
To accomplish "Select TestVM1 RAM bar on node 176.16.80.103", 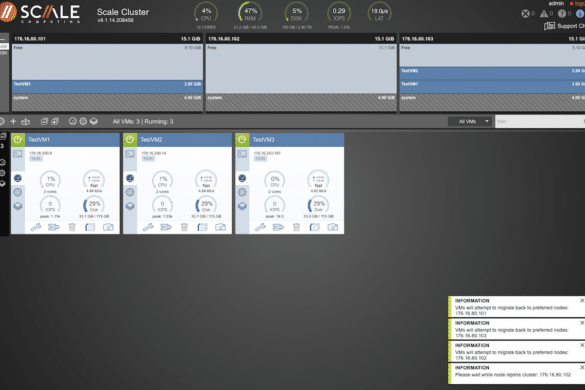I will [x=492, y=86].
